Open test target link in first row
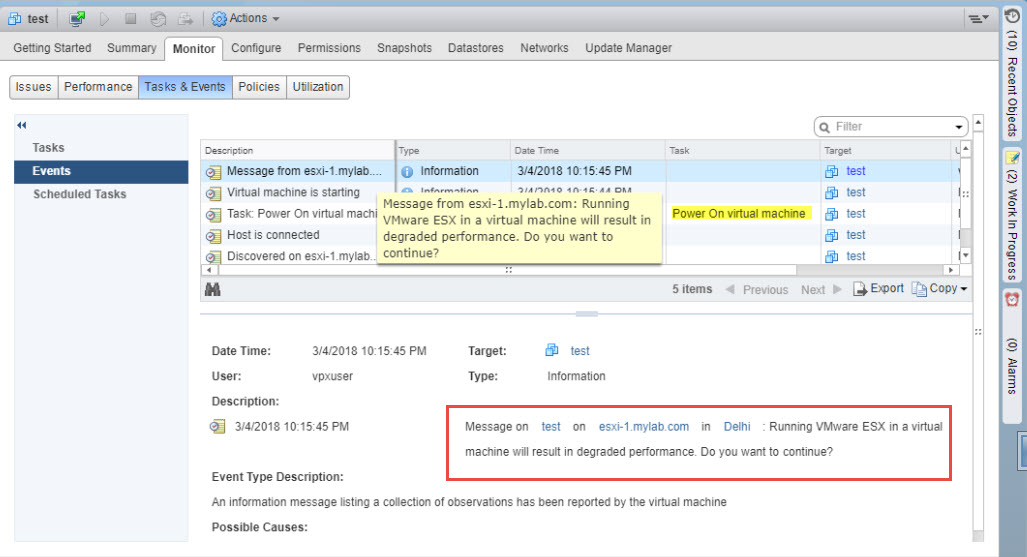Image resolution: width=1027 pixels, height=557 pixels. coord(855,171)
